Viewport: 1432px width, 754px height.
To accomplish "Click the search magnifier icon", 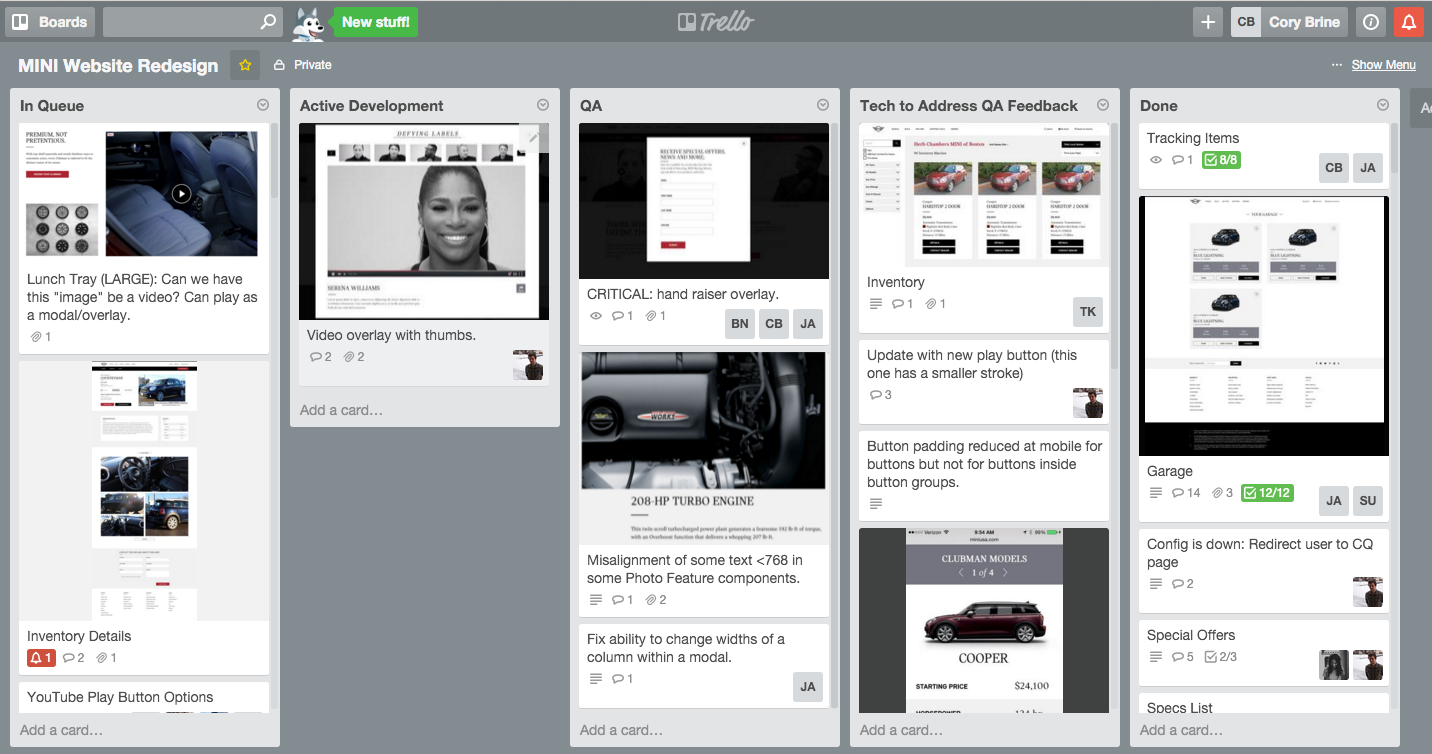I will (x=268, y=21).
